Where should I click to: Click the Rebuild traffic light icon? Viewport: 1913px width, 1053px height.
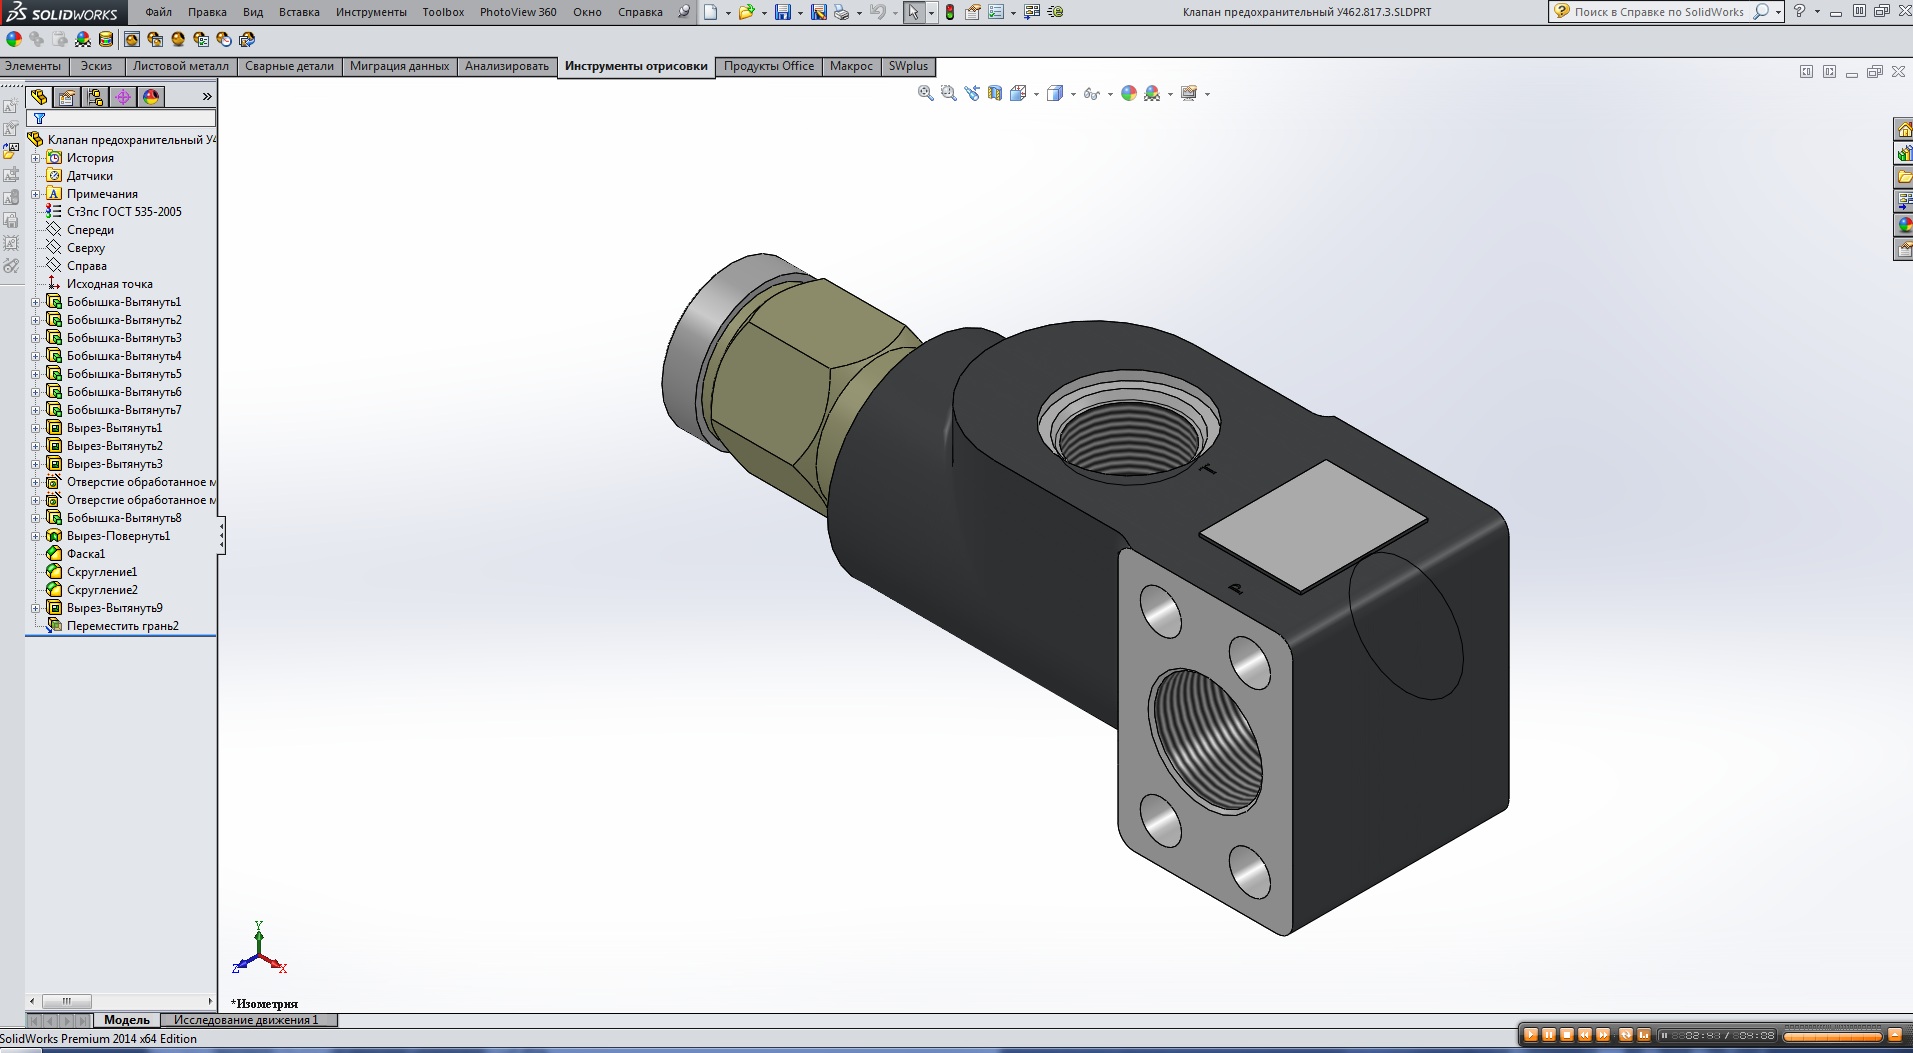(x=950, y=12)
